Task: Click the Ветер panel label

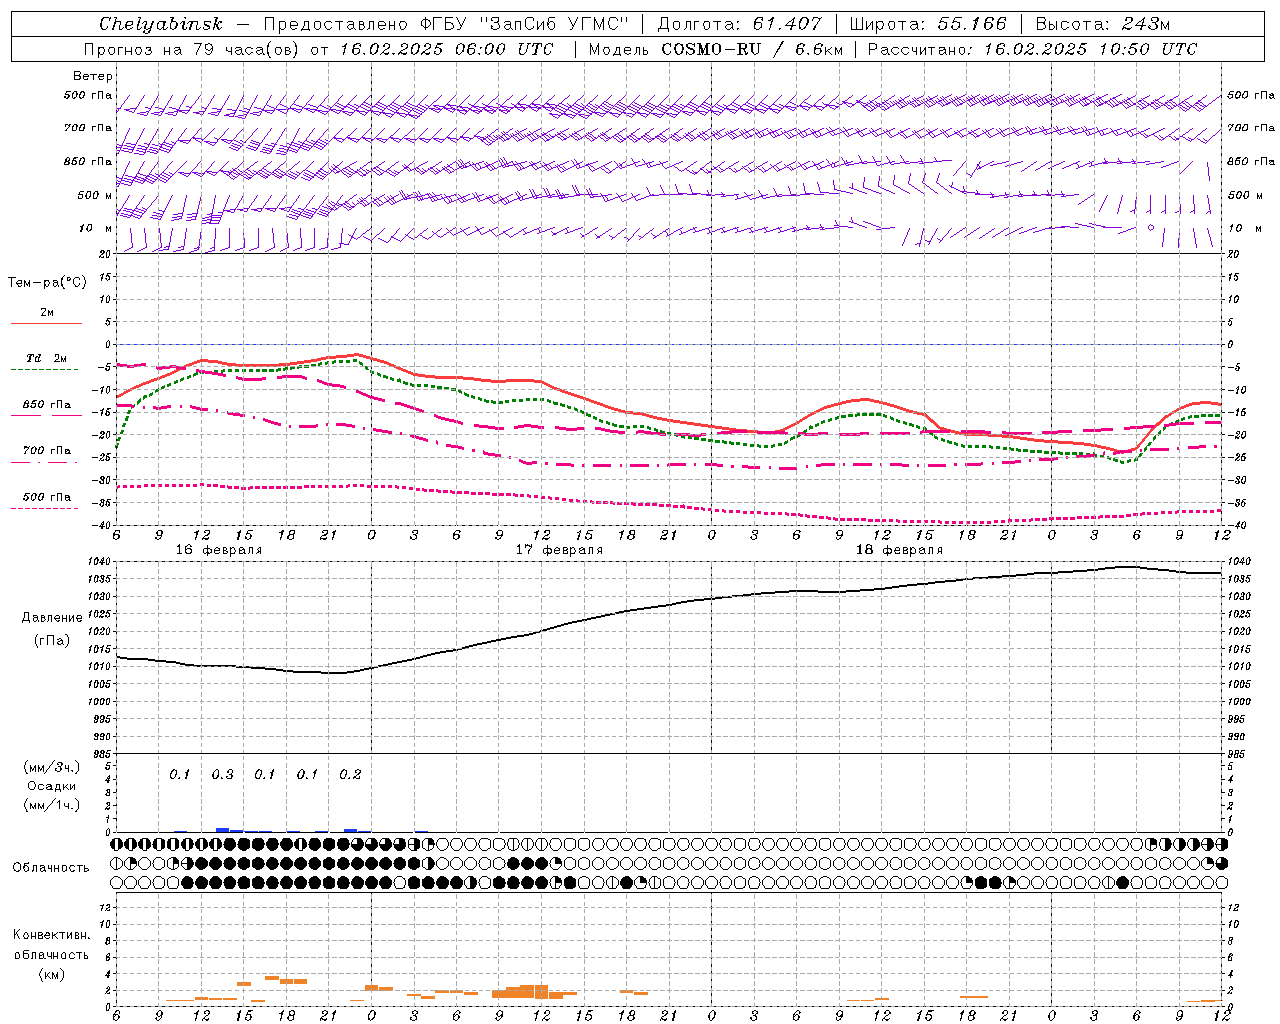Action: [x=93, y=76]
